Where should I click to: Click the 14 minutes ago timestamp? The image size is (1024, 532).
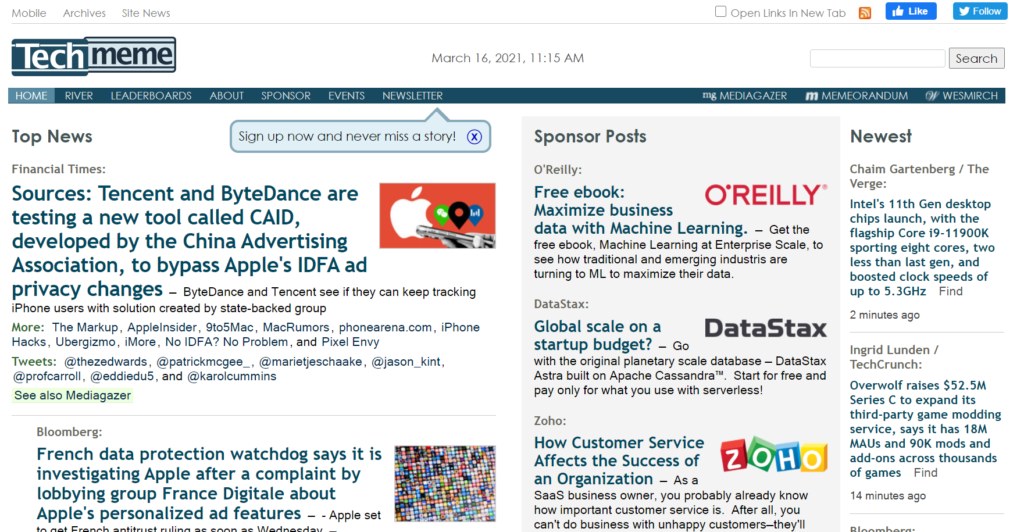tap(888, 496)
